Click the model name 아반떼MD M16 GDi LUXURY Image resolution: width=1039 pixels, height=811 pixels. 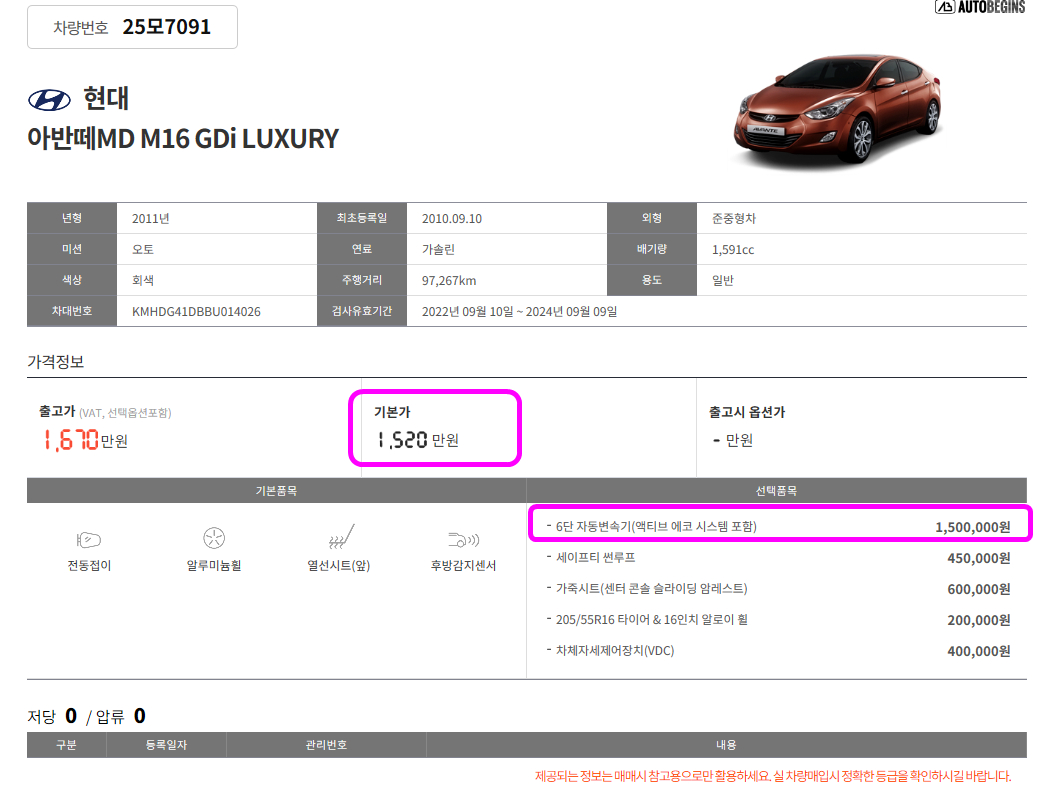(183, 139)
